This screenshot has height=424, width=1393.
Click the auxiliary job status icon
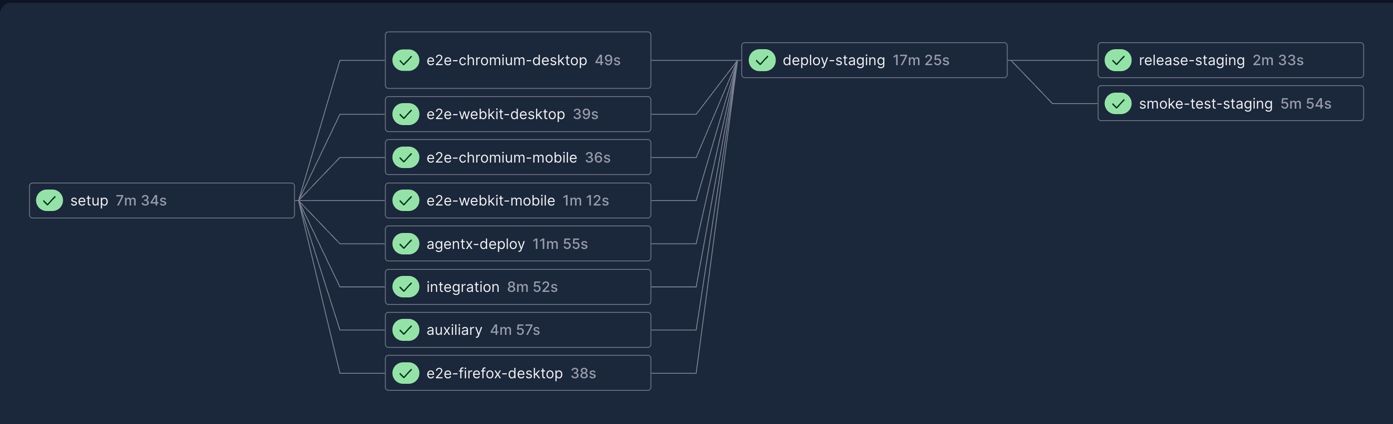(x=405, y=330)
